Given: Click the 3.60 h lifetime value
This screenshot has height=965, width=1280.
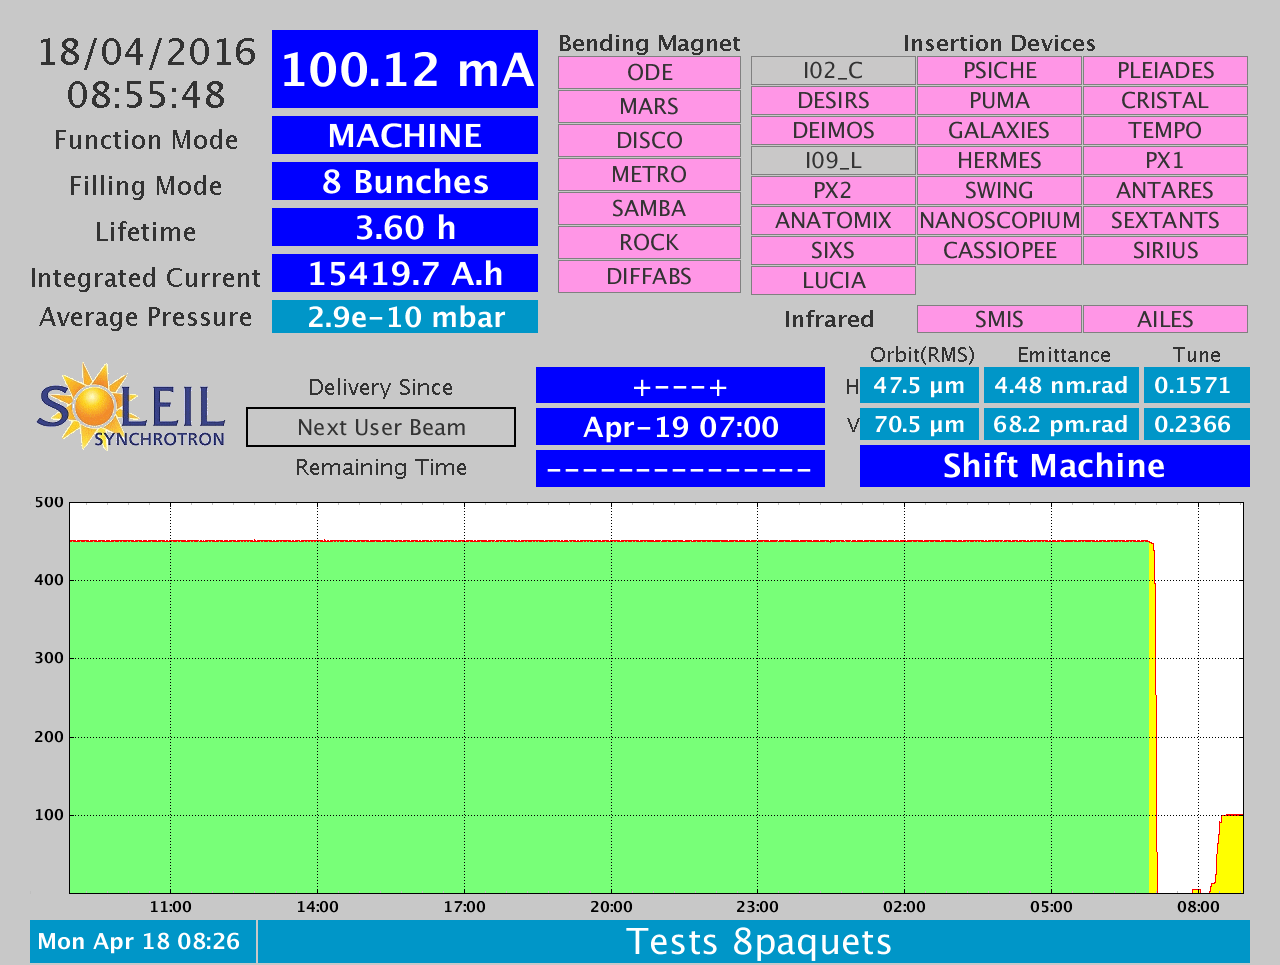Looking at the screenshot, I should pyautogui.click(x=405, y=227).
